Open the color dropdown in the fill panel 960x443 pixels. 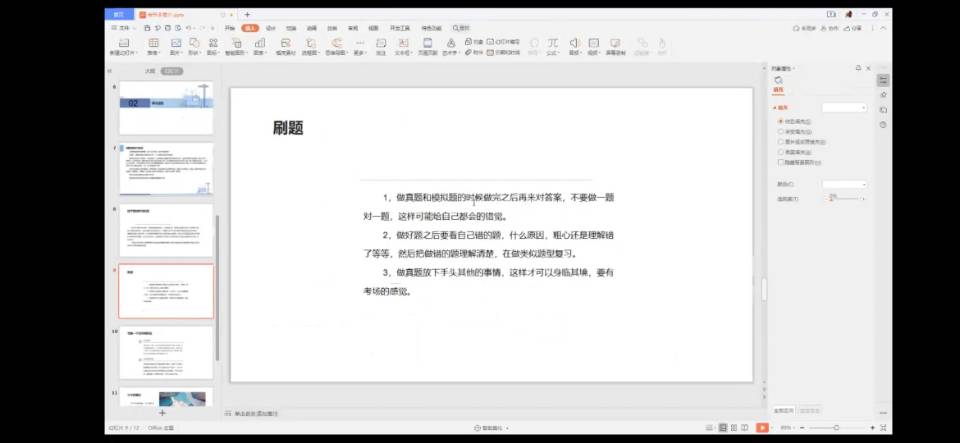pos(844,185)
